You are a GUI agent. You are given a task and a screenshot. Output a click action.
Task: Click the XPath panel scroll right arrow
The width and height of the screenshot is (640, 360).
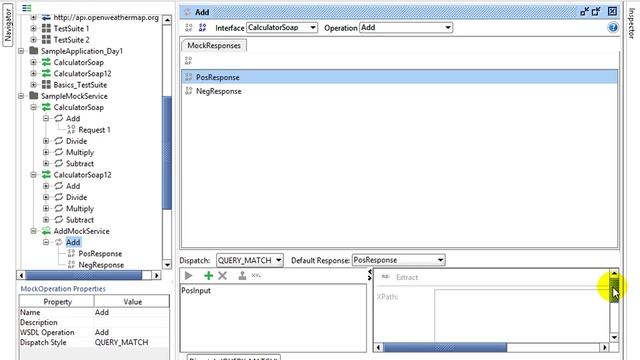(604, 347)
